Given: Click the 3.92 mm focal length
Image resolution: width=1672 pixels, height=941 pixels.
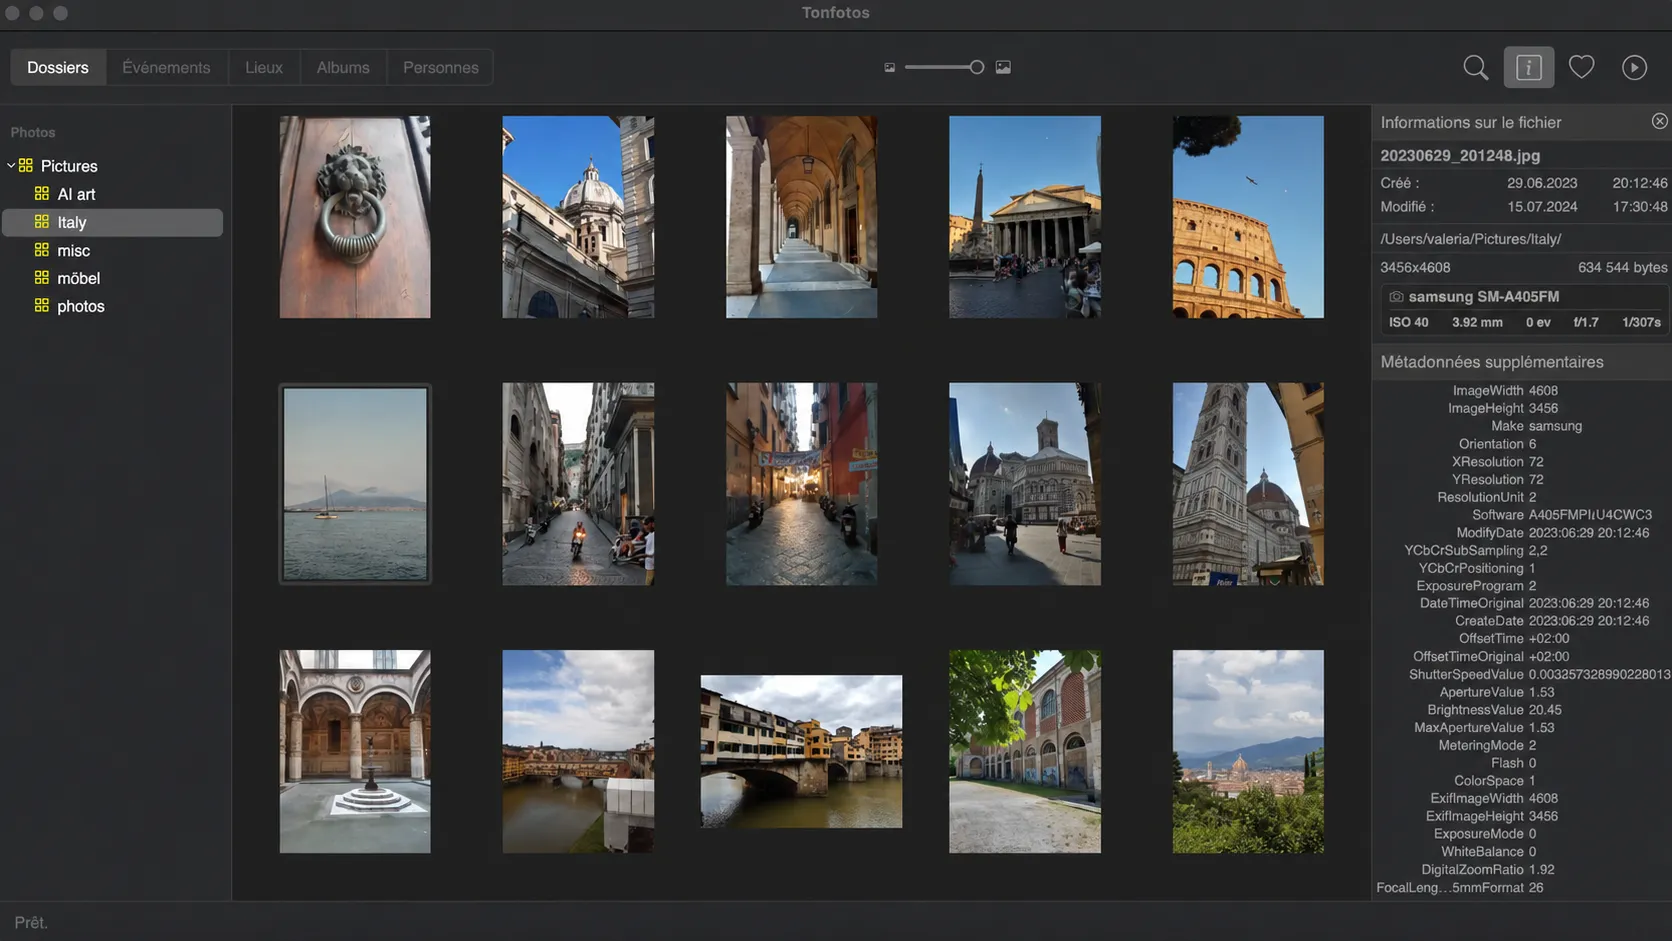Looking at the screenshot, I should pyautogui.click(x=1477, y=322).
